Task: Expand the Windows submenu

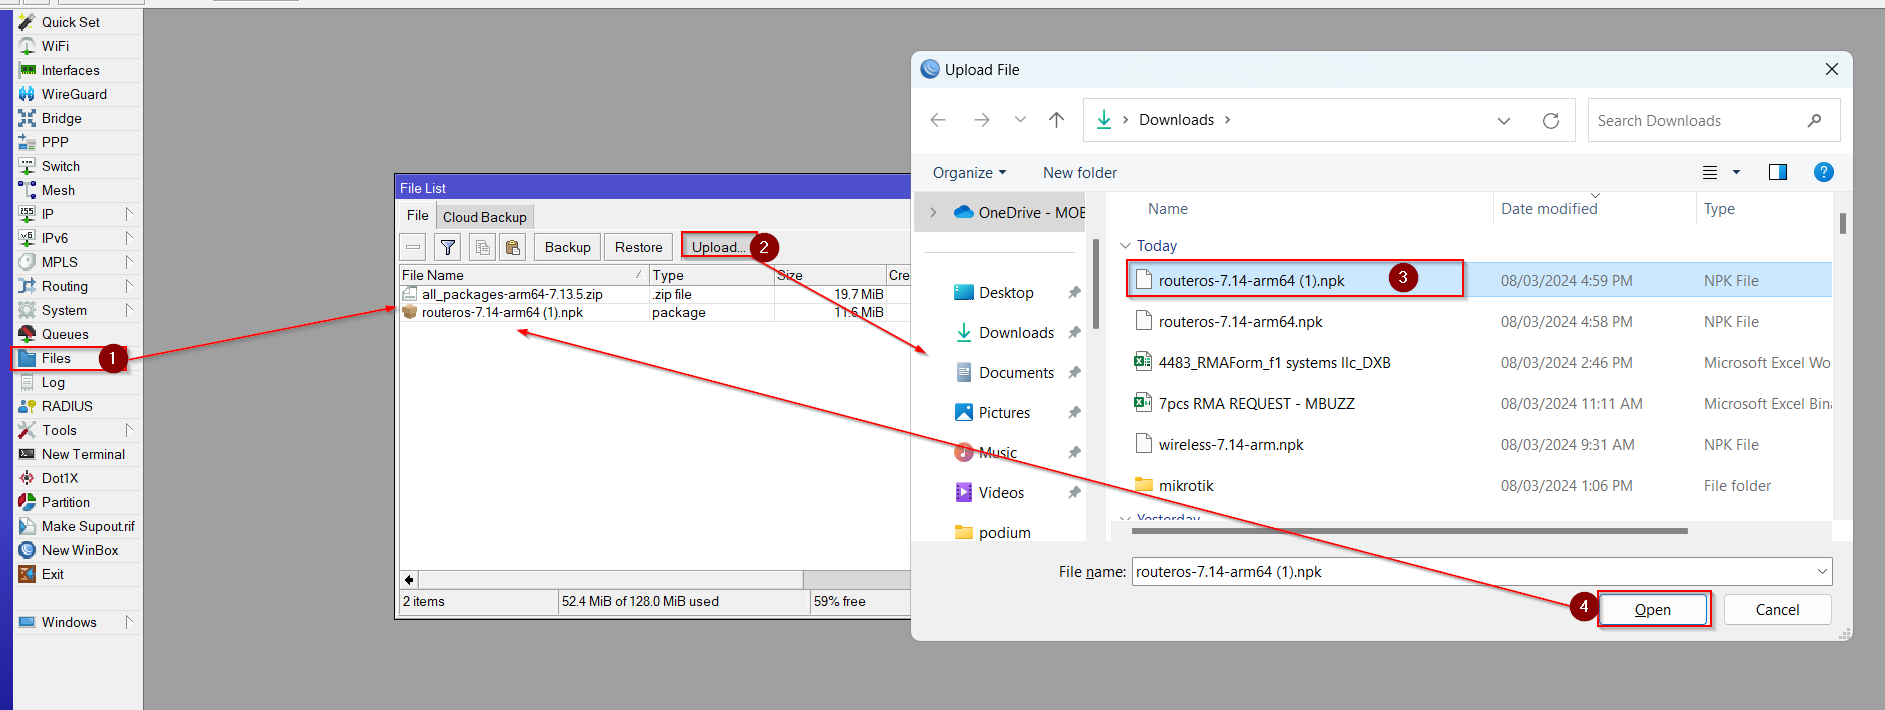Action: [129, 622]
